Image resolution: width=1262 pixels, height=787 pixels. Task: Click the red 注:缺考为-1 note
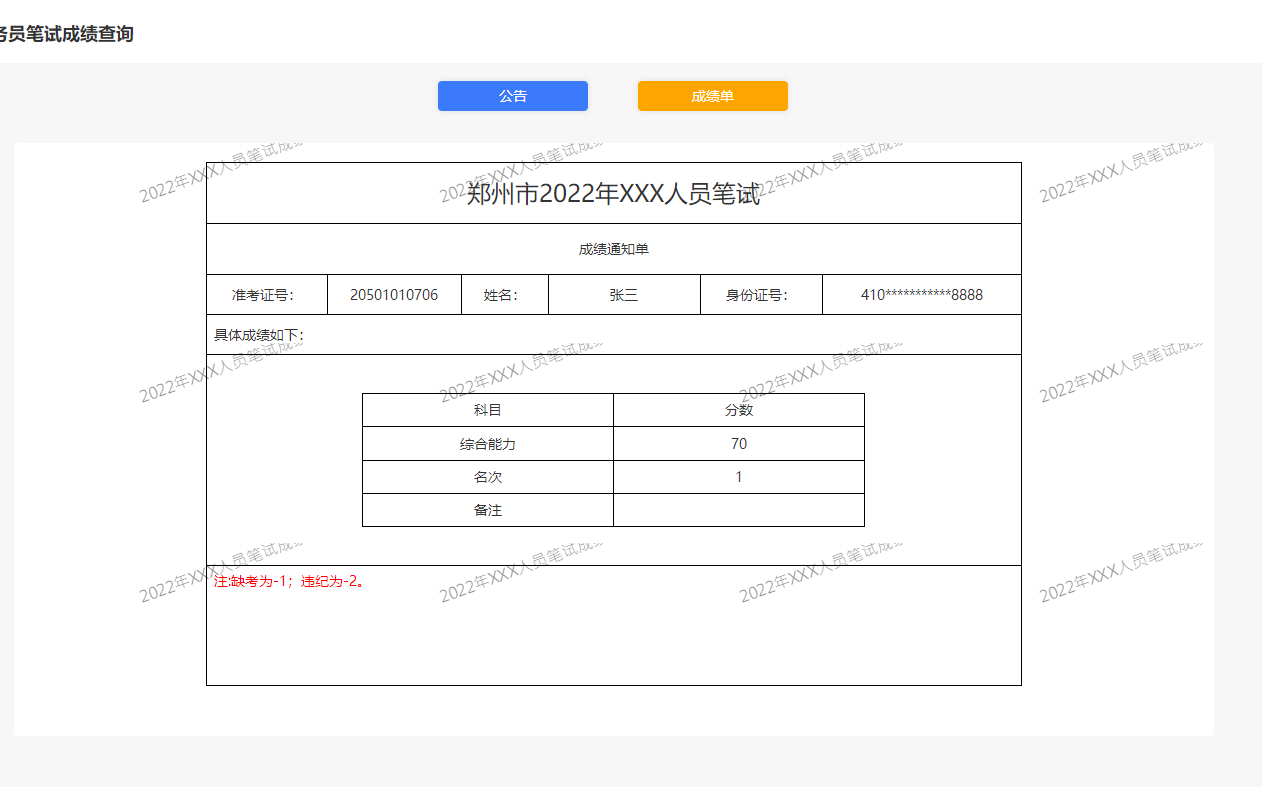(289, 581)
